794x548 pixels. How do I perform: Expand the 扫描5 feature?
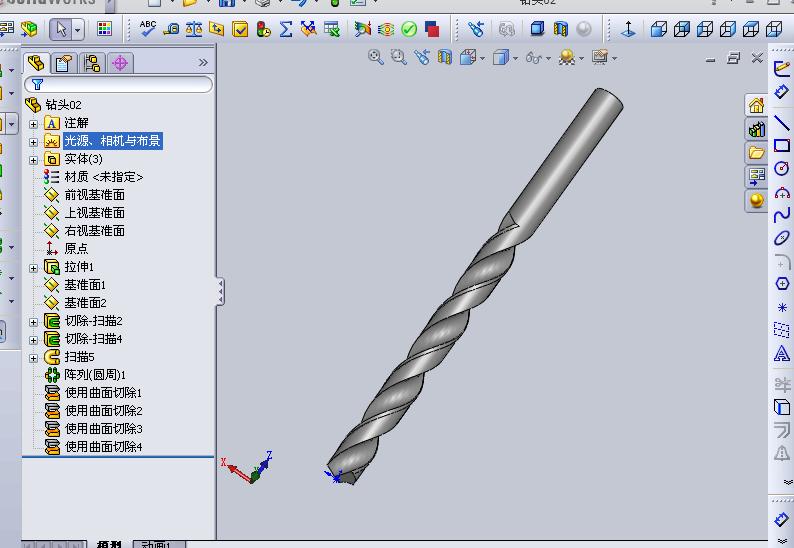pos(33,358)
